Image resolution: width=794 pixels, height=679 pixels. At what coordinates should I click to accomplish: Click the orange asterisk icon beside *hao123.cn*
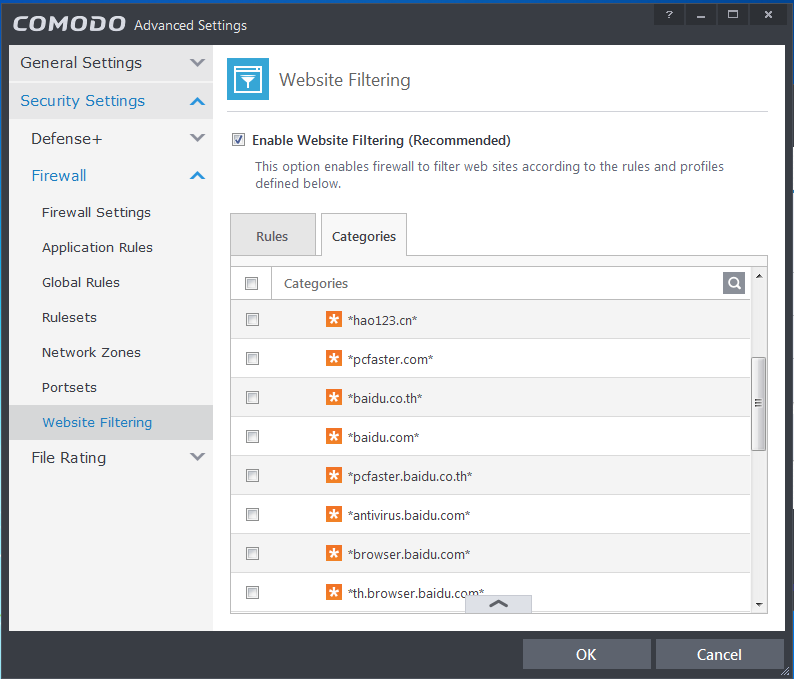pyautogui.click(x=334, y=319)
